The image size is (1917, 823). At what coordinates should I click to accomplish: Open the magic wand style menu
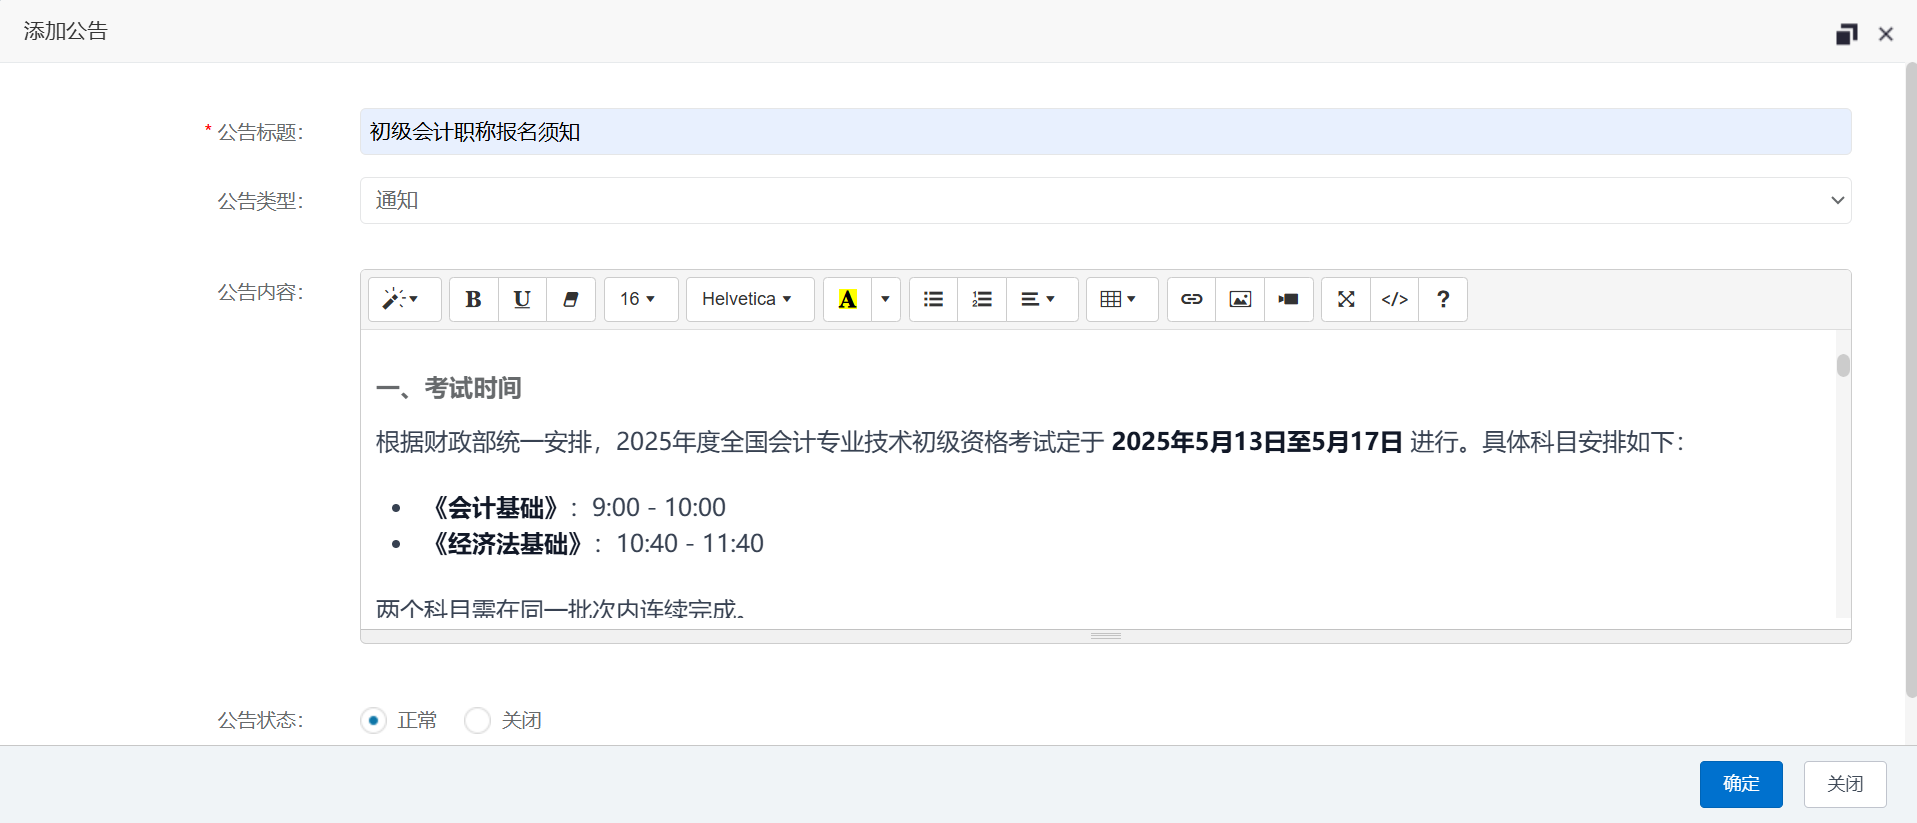[404, 299]
